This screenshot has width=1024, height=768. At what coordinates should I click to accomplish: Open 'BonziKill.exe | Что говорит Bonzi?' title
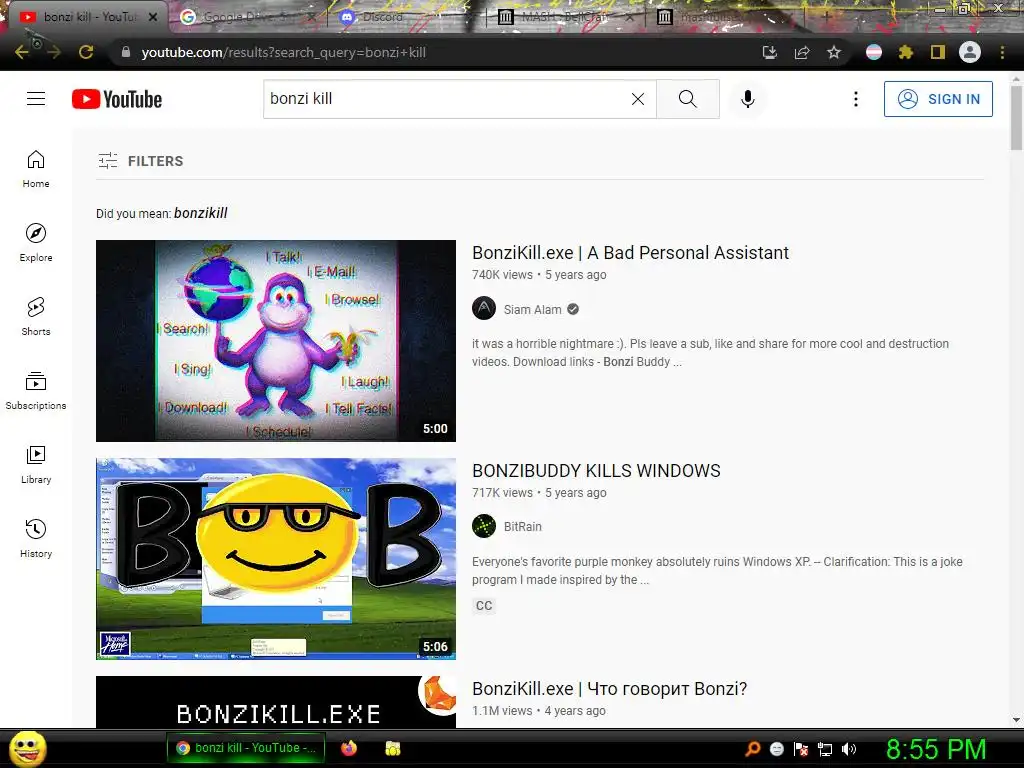pyautogui.click(x=609, y=689)
